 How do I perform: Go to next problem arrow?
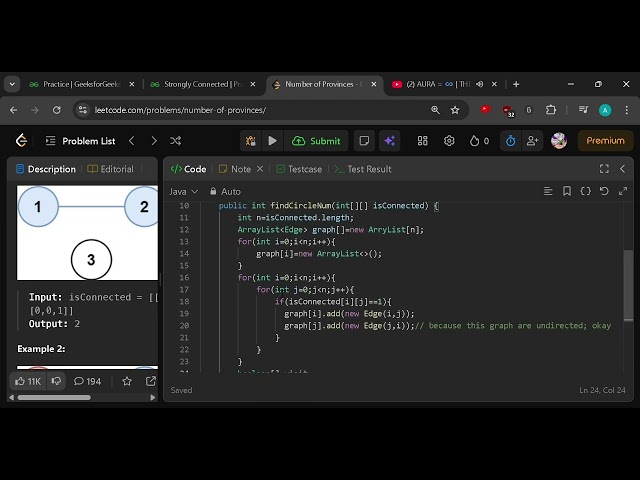153,141
